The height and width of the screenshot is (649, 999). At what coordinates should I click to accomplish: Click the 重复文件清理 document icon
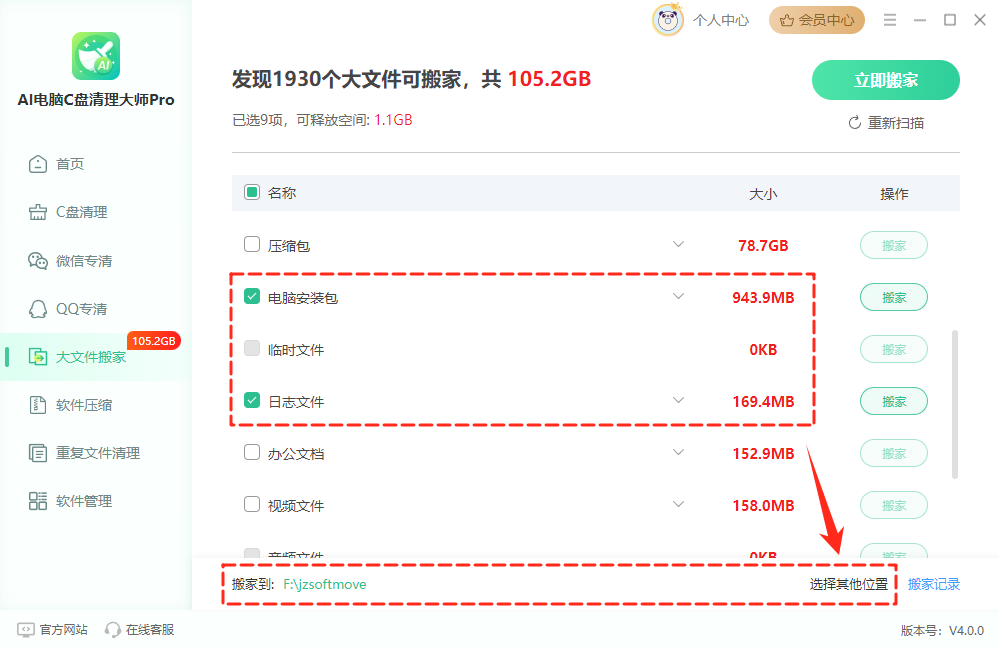coord(38,453)
